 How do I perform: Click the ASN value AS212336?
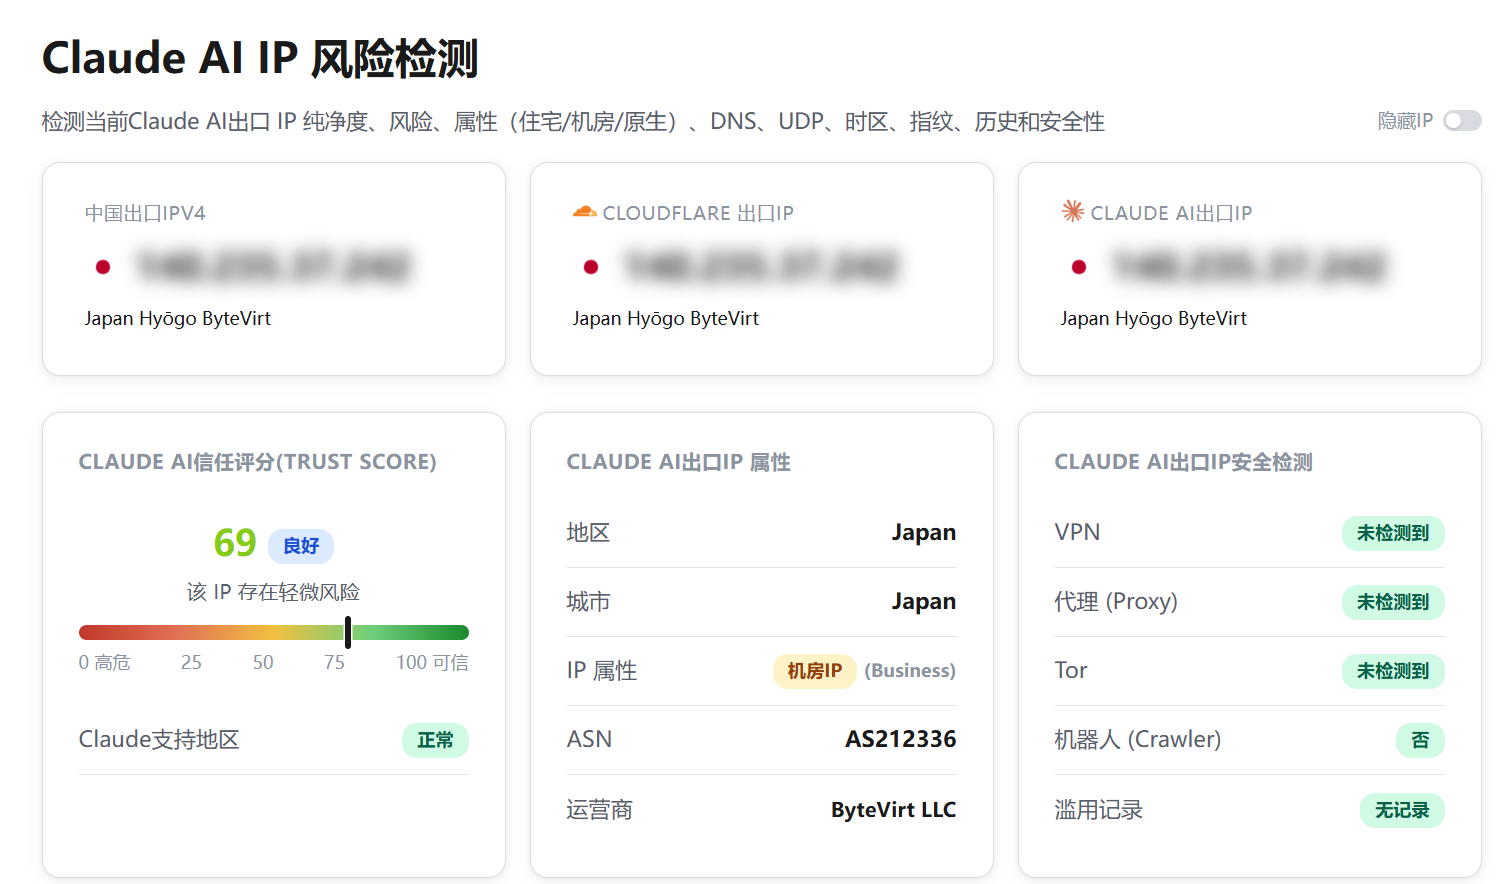pyautogui.click(x=901, y=739)
